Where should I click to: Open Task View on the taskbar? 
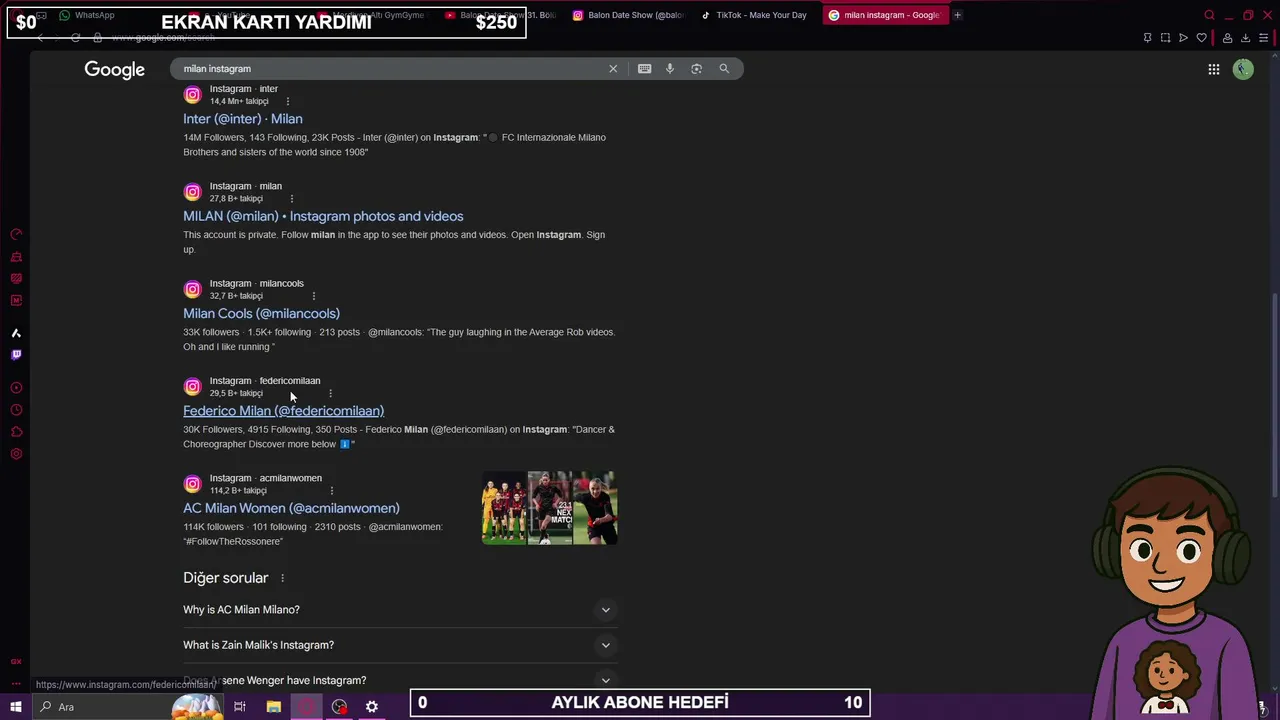coord(240,707)
